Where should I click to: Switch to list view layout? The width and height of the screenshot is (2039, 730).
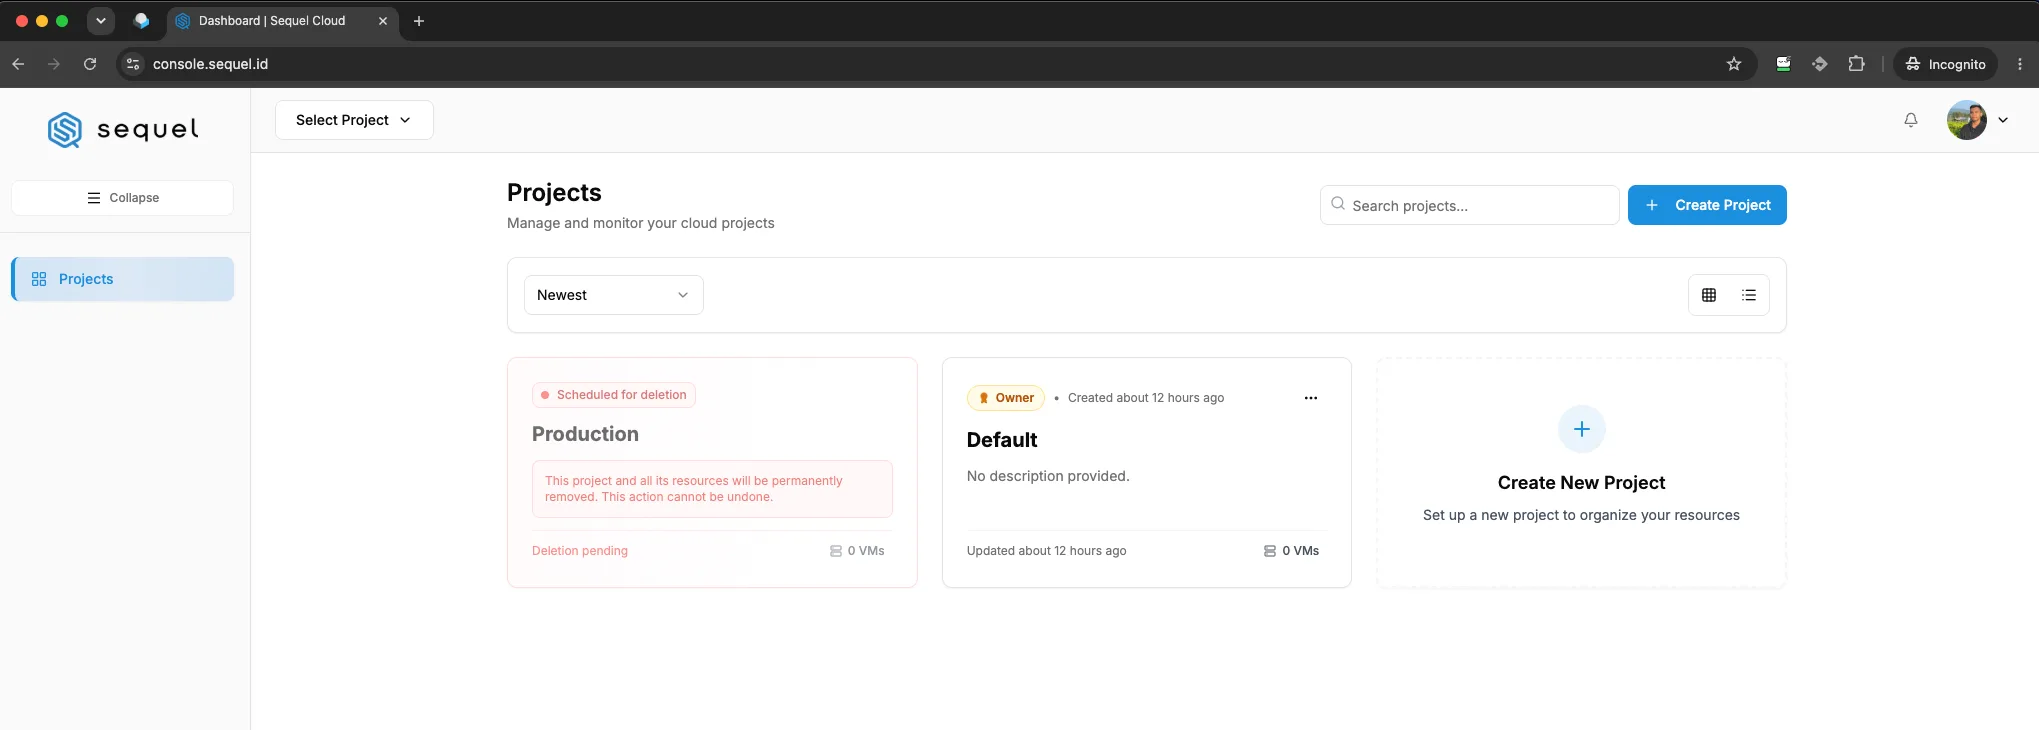coord(1749,295)
